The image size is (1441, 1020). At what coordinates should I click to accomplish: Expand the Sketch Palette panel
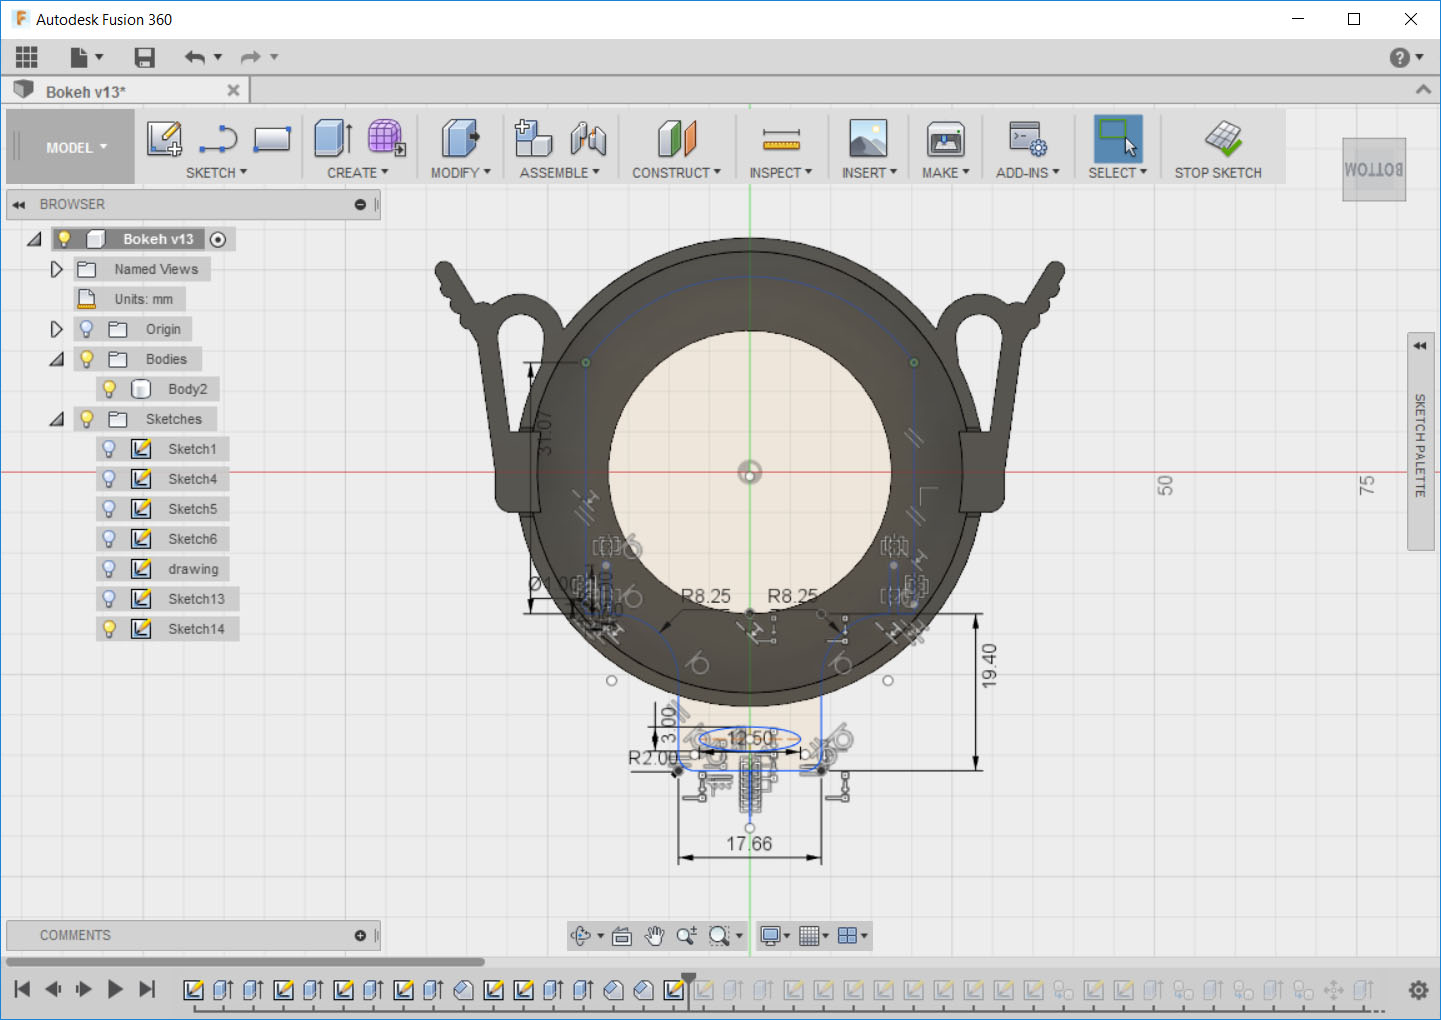point(1420,345)
